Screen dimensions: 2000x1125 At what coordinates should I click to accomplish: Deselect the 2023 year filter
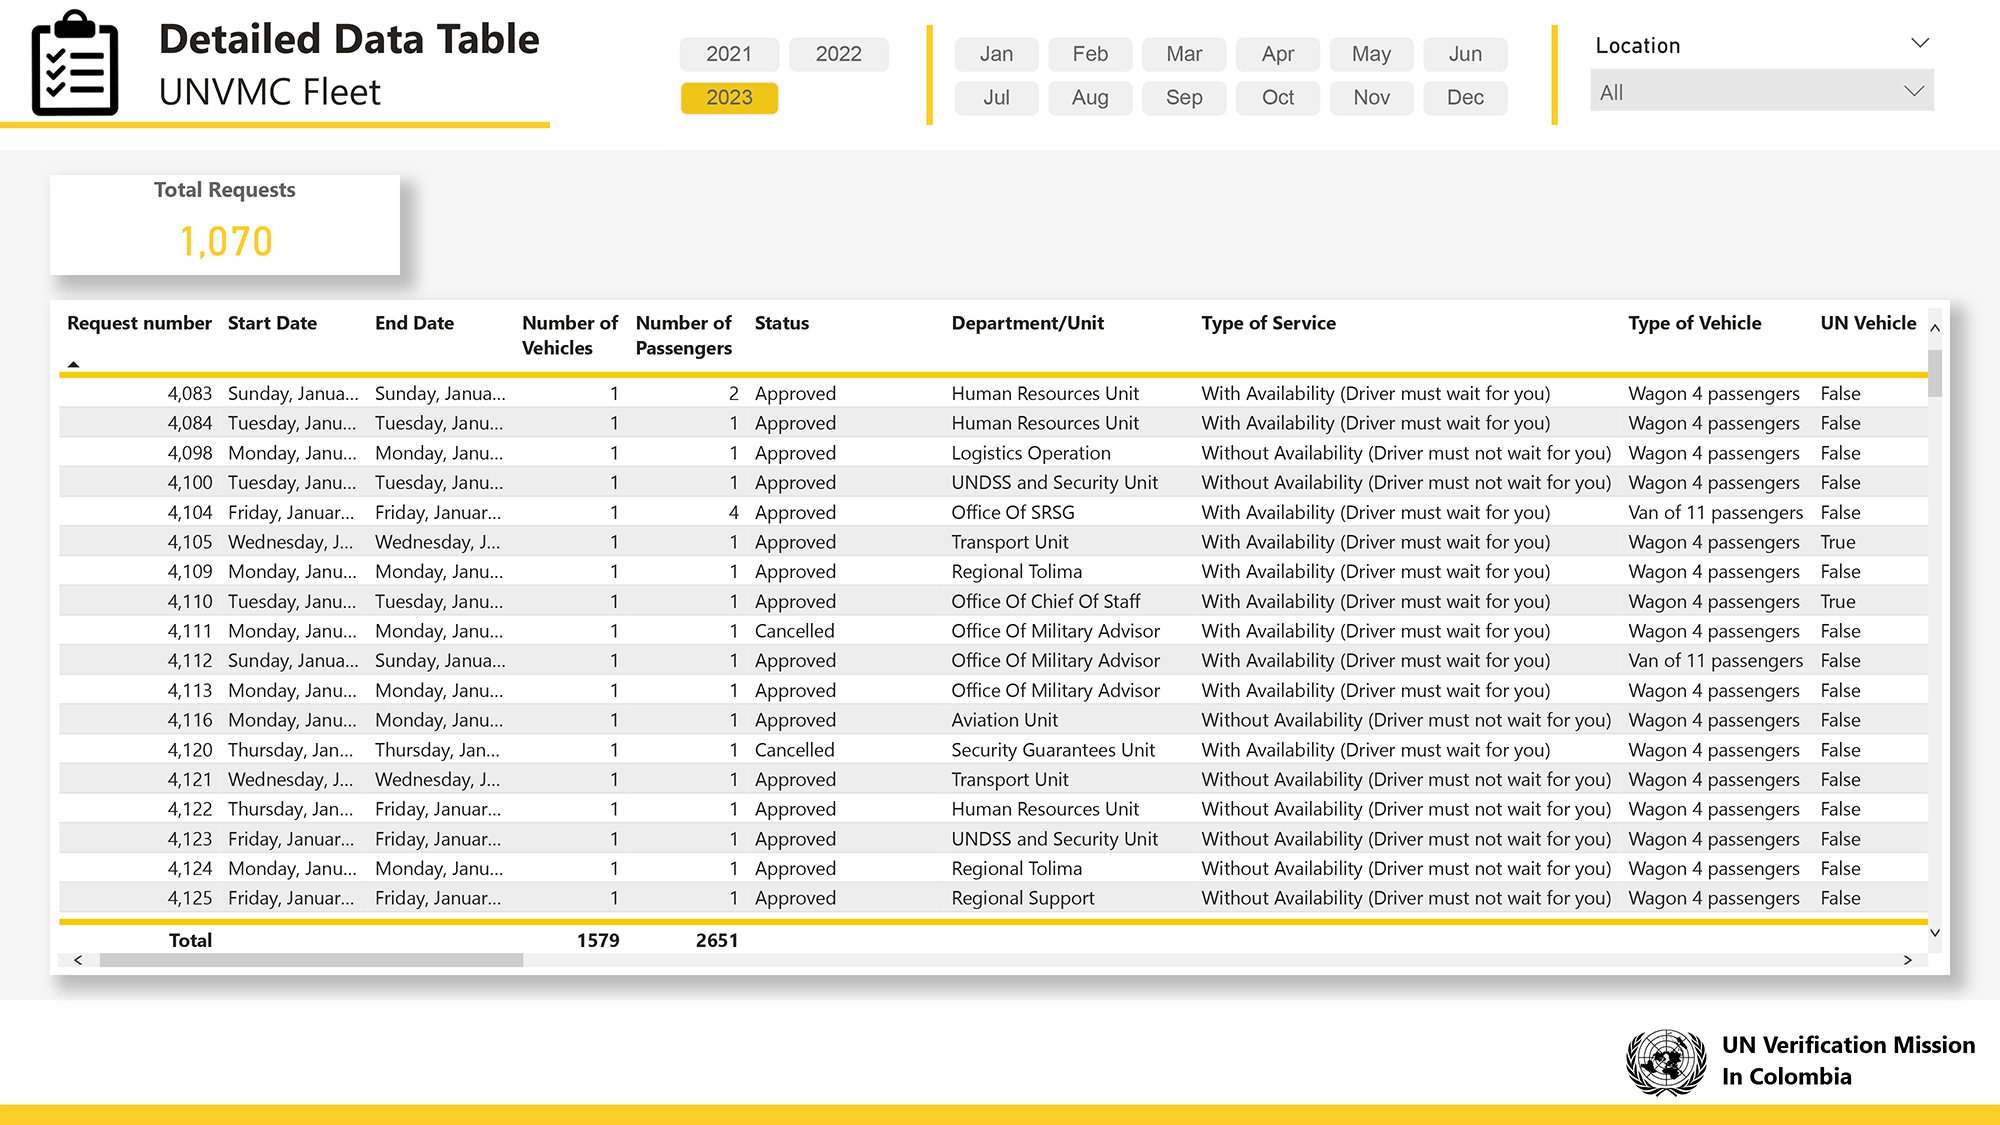point(729,98)
